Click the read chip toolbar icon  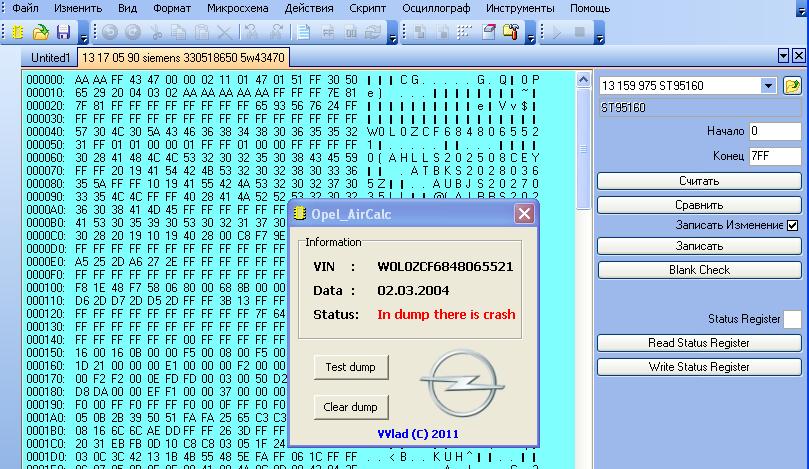tap(419, 32)
